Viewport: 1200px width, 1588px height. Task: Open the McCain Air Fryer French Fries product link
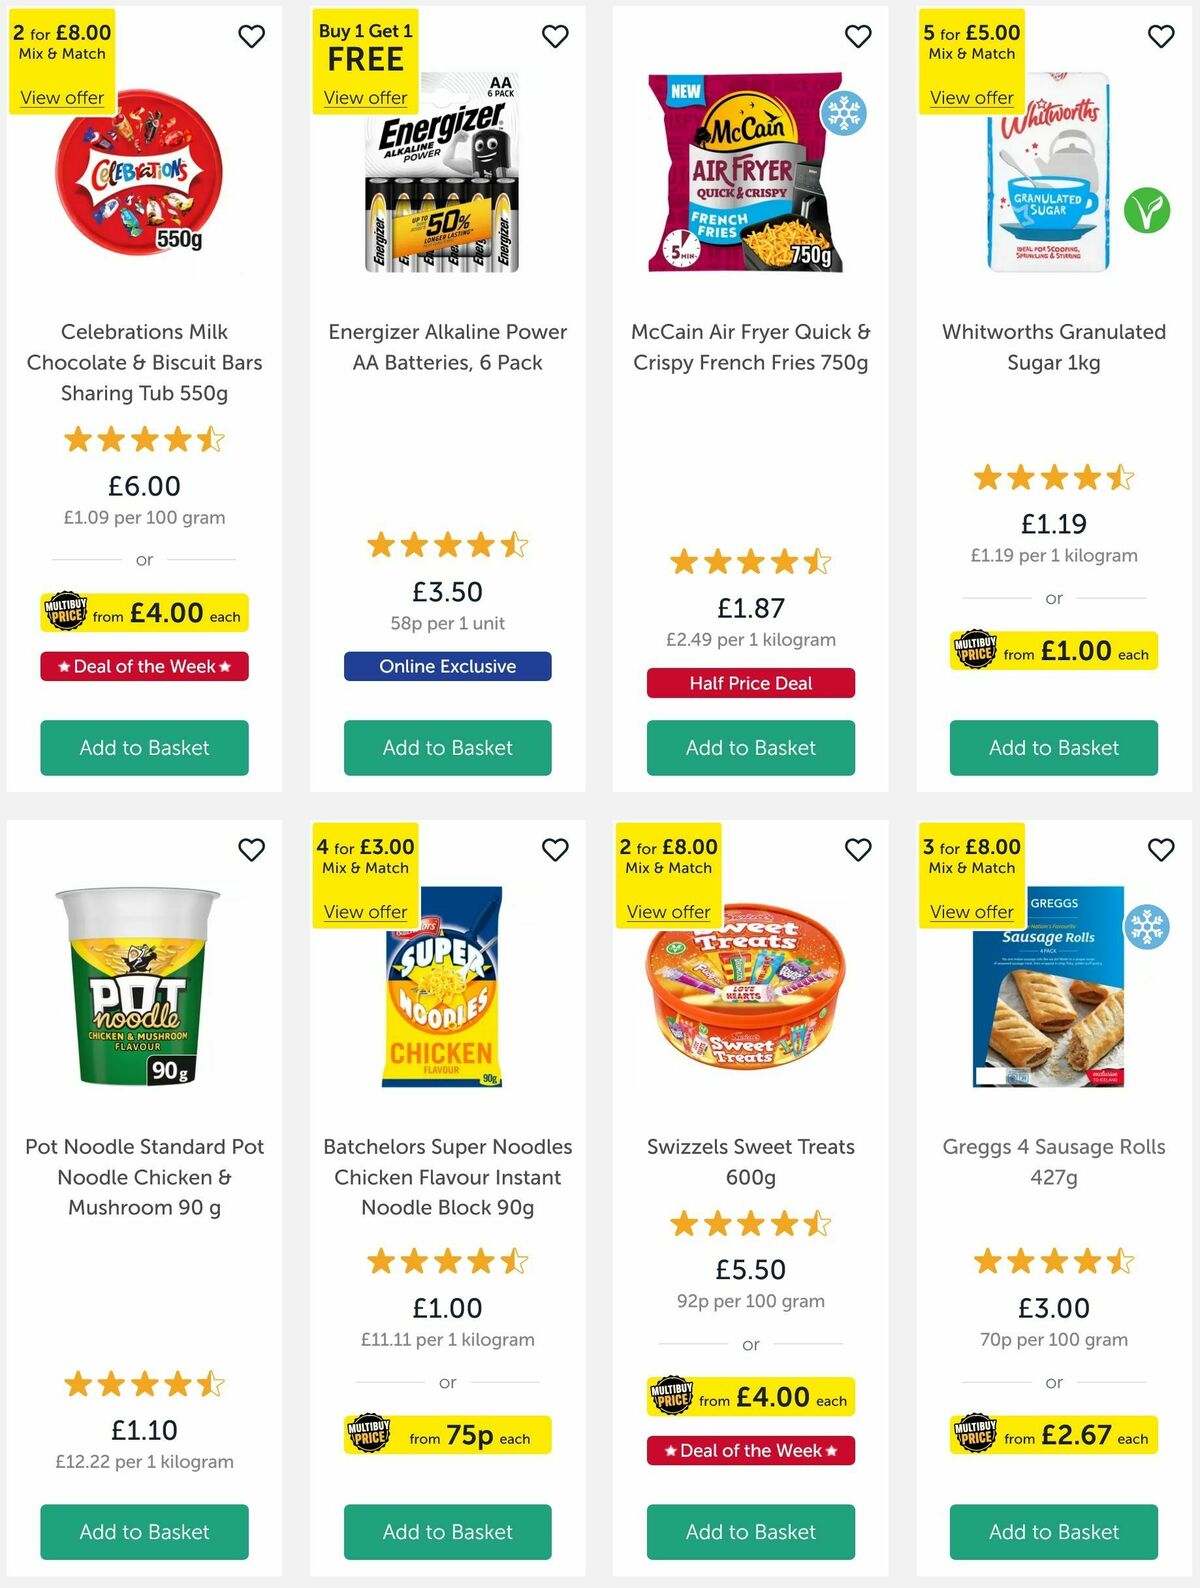(750, 347)
